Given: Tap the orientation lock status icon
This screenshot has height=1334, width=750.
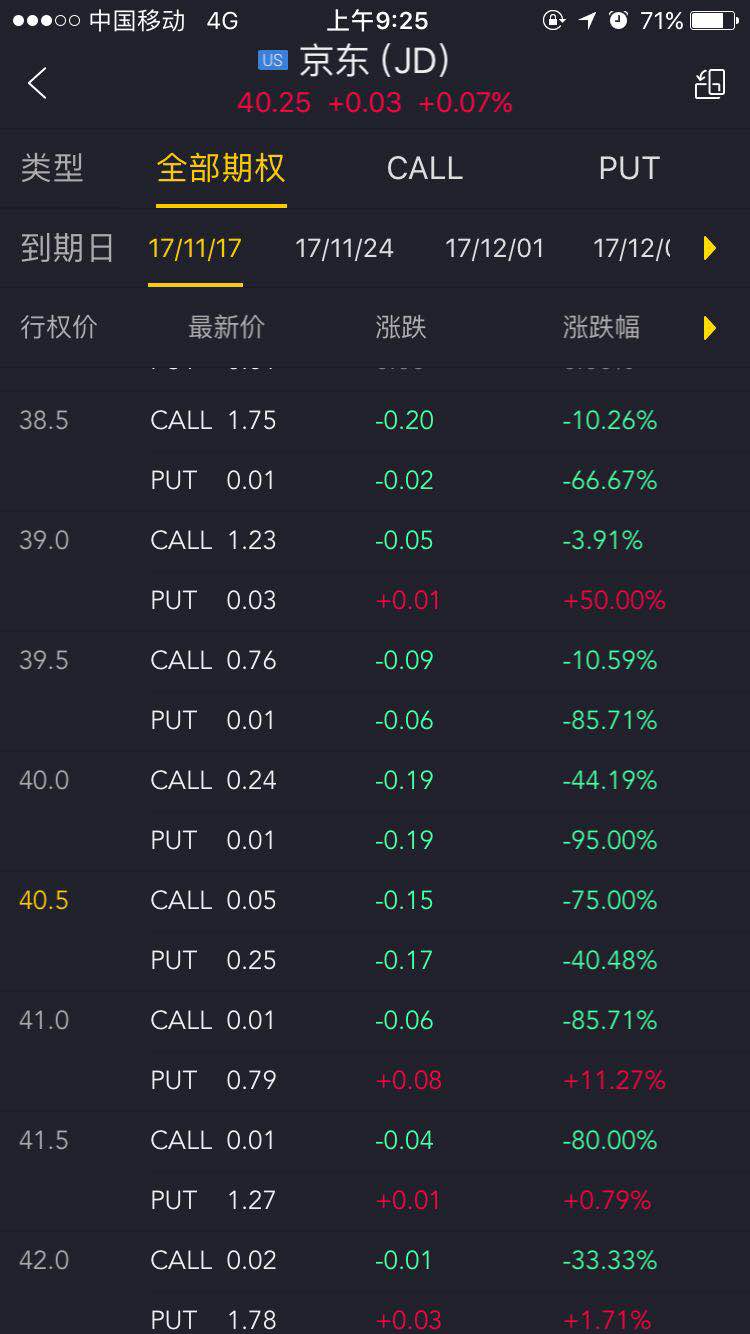Looking at the screenshot, I should pos(553,20).
